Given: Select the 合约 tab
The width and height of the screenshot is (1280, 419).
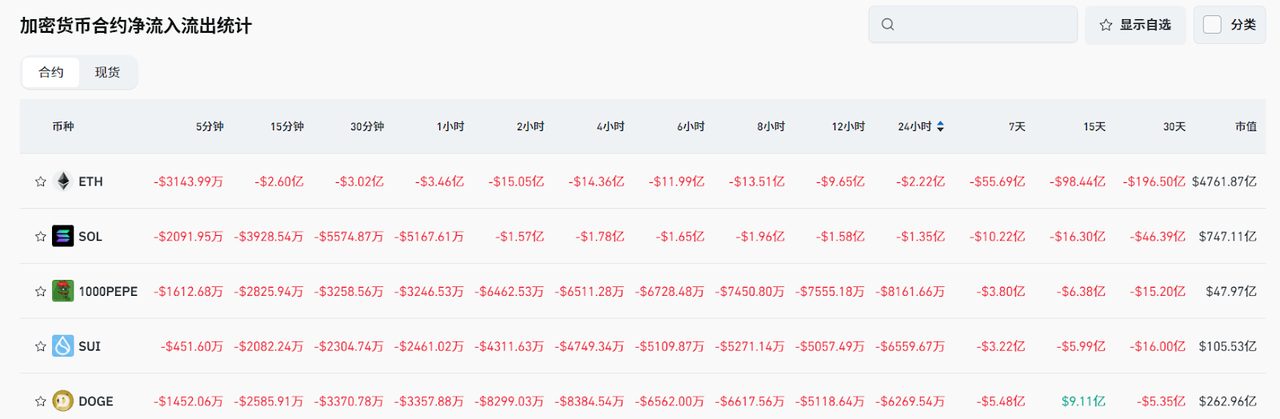Looking at the screenshot, I should pyautogui.click(x=51, y=72).
